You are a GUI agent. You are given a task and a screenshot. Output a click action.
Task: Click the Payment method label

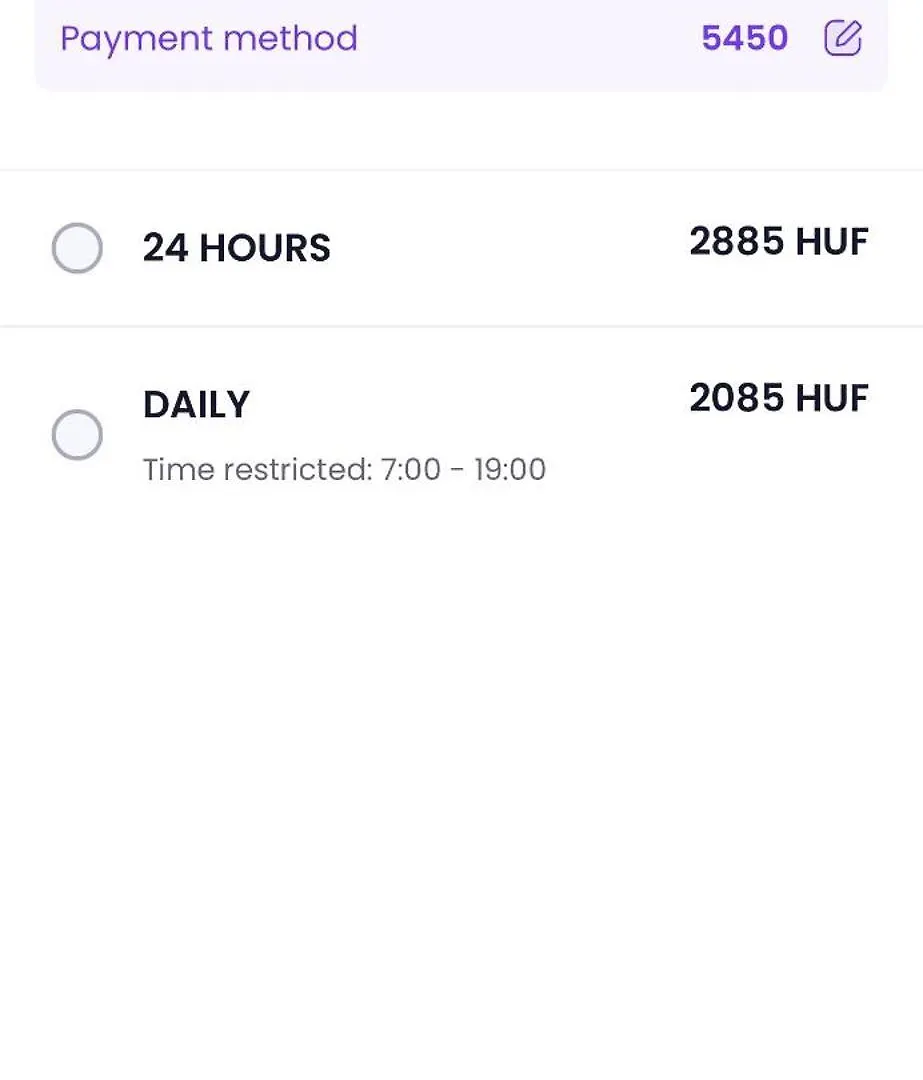(x=209, y=39)
